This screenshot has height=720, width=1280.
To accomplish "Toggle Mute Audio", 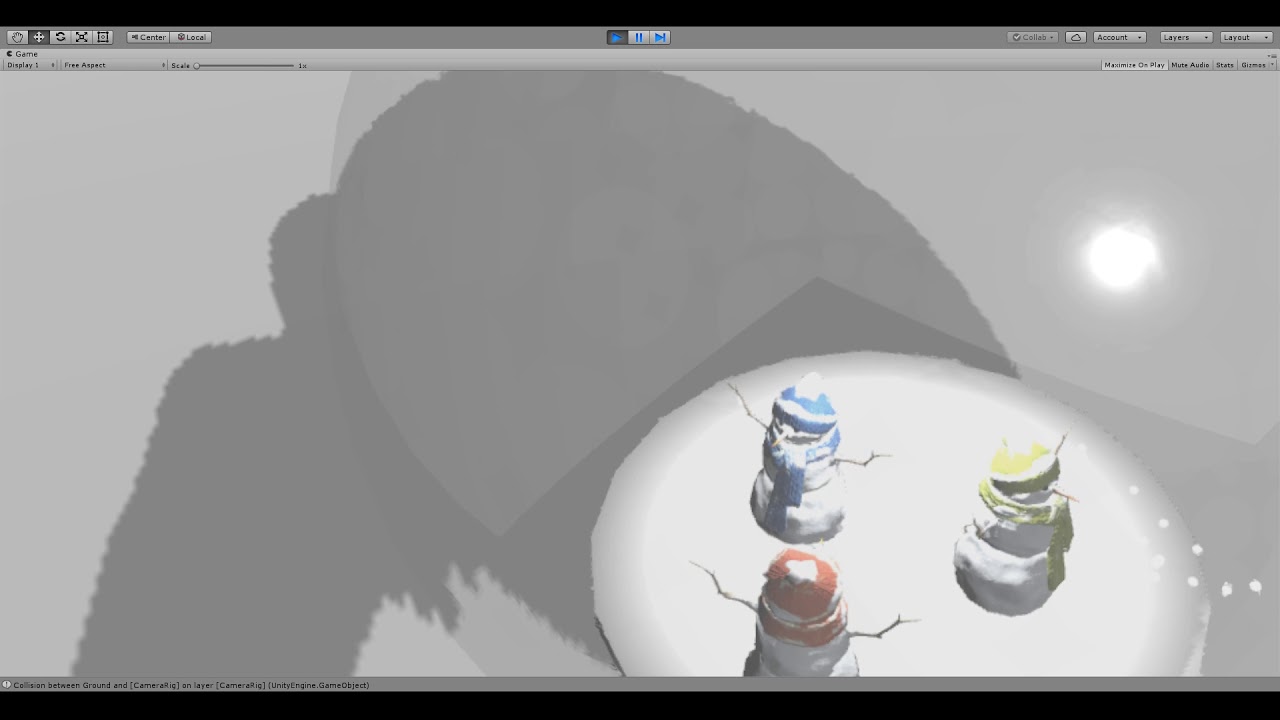I will tap(1190, 65).
